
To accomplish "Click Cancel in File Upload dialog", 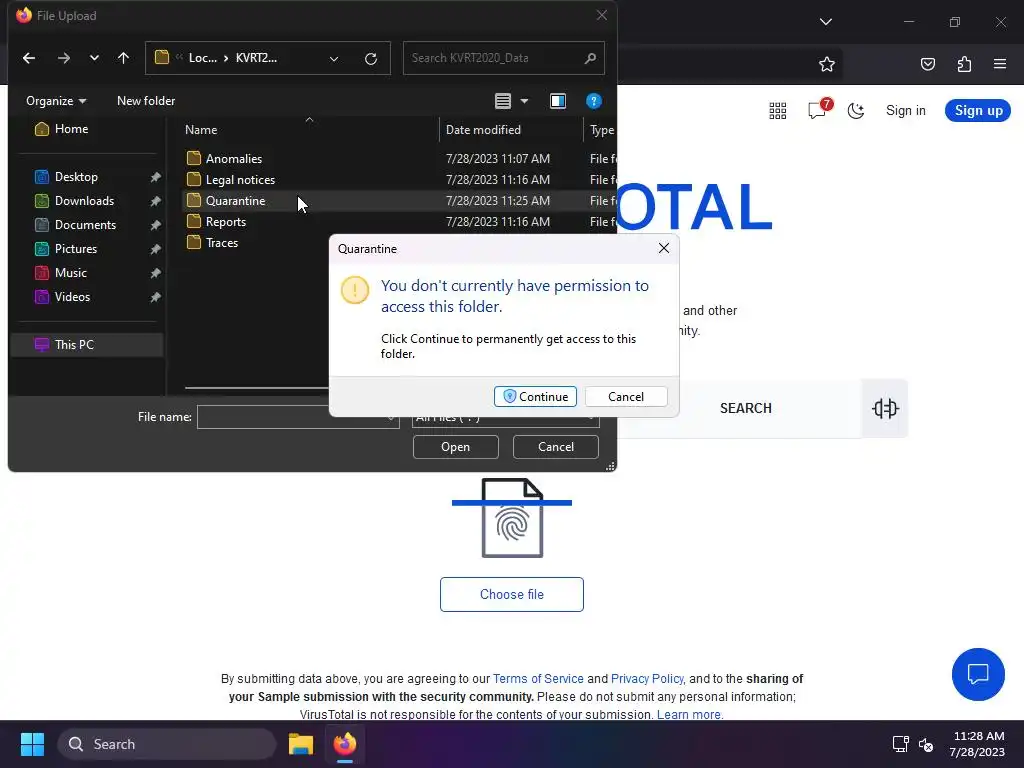I will pyautogui.click(x=556, y=447).
